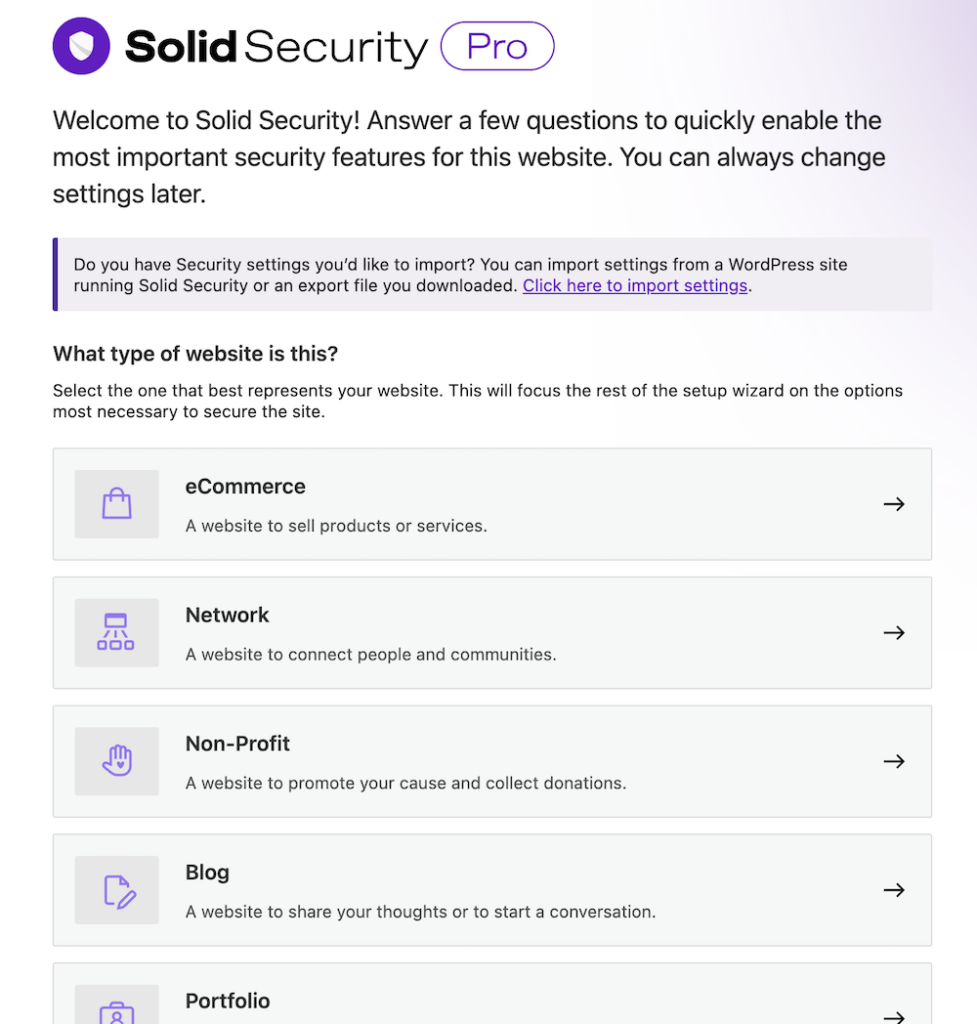Image resolution: width=977 pixels, height=1024 pixels.
Task: Click the Network hierarchy icon
Action: click(116, 633)
